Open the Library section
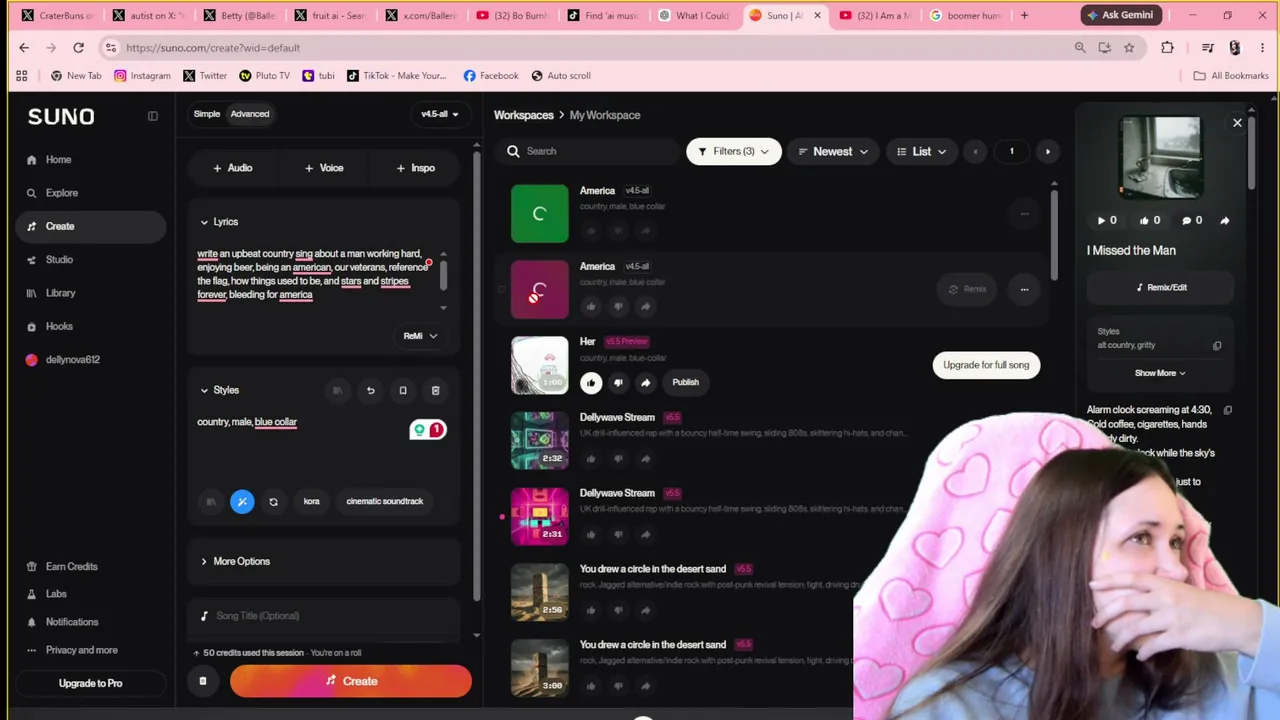Viewport: 1280px width, 720px height. coord(60,293)
